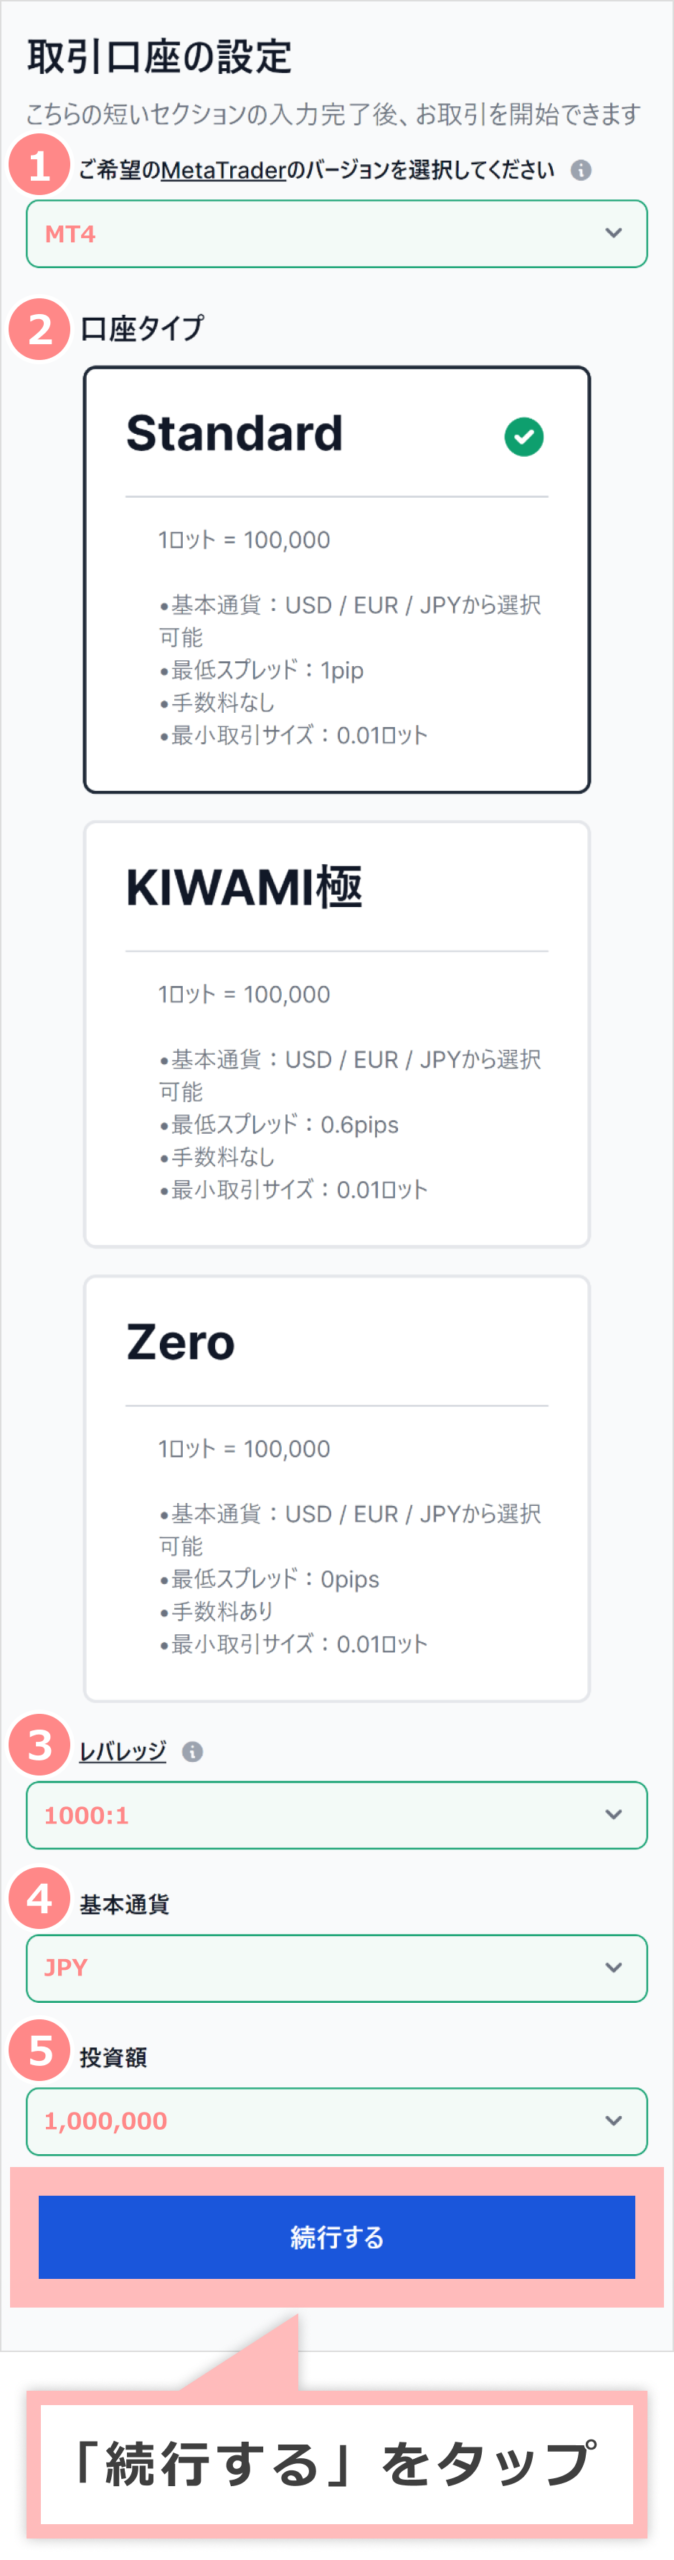Screen dimensions: 674x2560
Task: Click the info icon next to レバレッジ
Action: tap(193, 1751)
